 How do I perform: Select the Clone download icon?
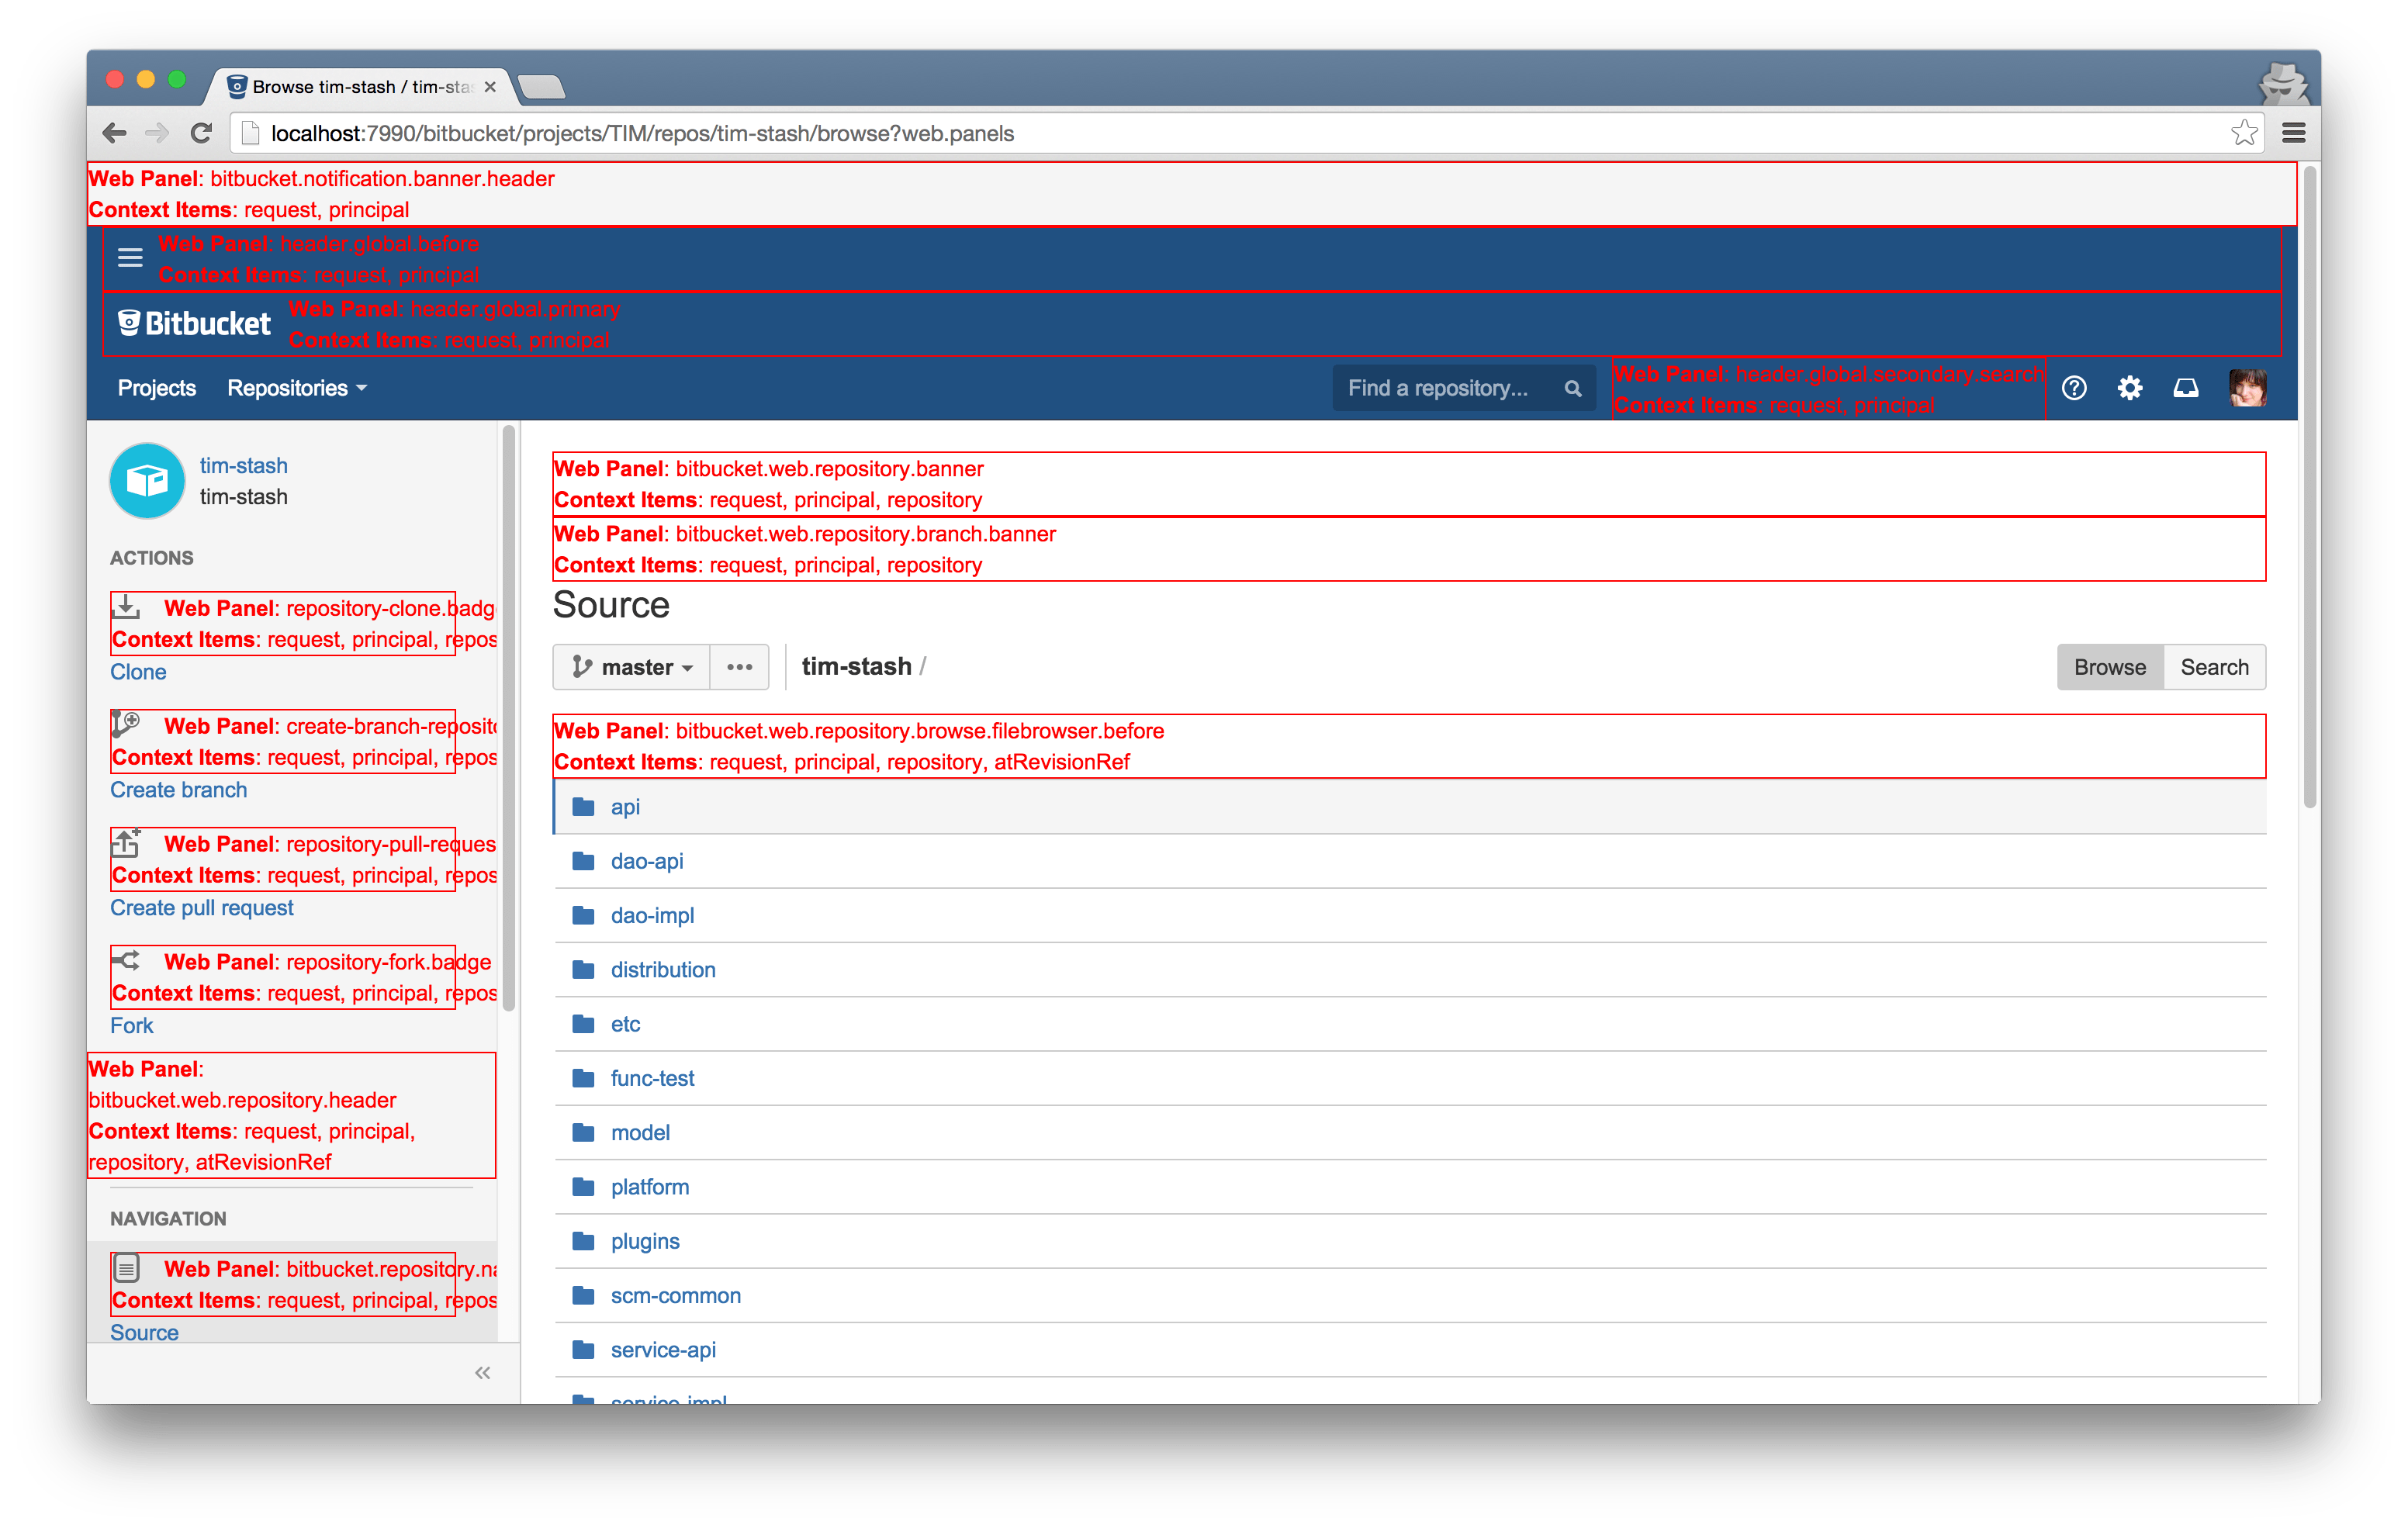click(126, 607)
